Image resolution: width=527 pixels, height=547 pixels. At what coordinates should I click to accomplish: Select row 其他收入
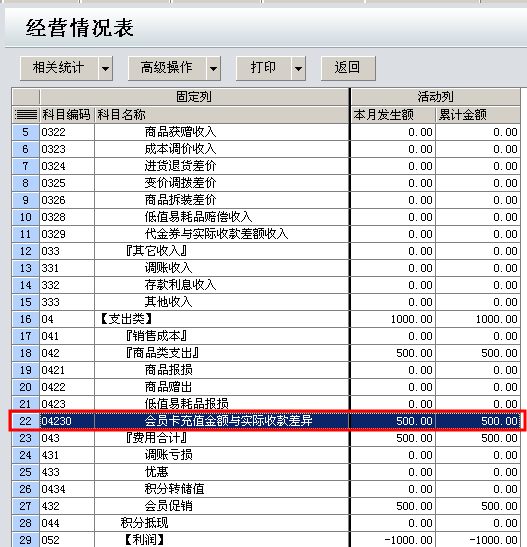click(266, 302)
